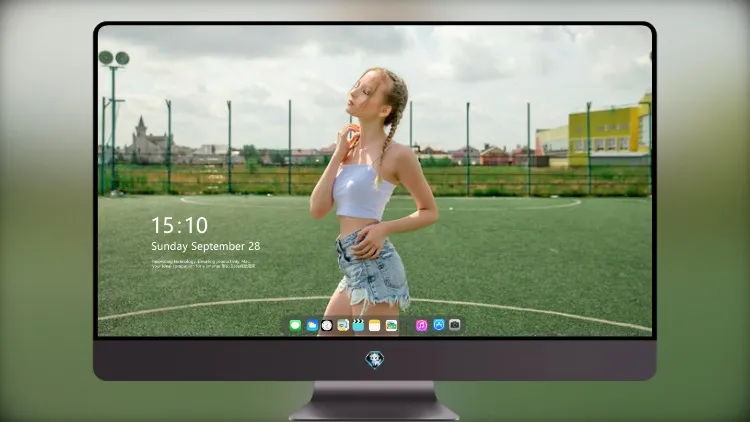
Task: Click the Sunday September 28 date text
Action: [x=206, y=246]
